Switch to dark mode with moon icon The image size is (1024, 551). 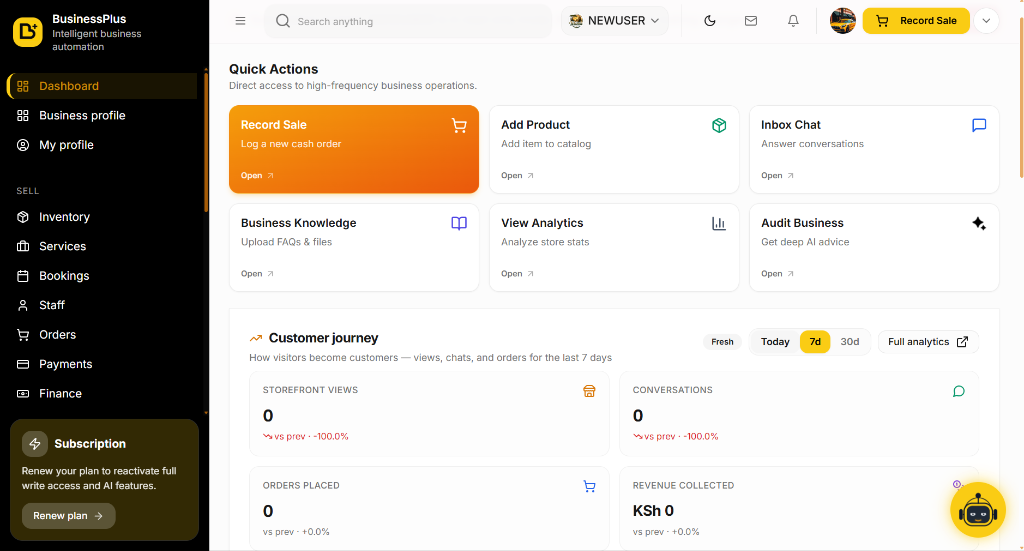pos(710,21)
